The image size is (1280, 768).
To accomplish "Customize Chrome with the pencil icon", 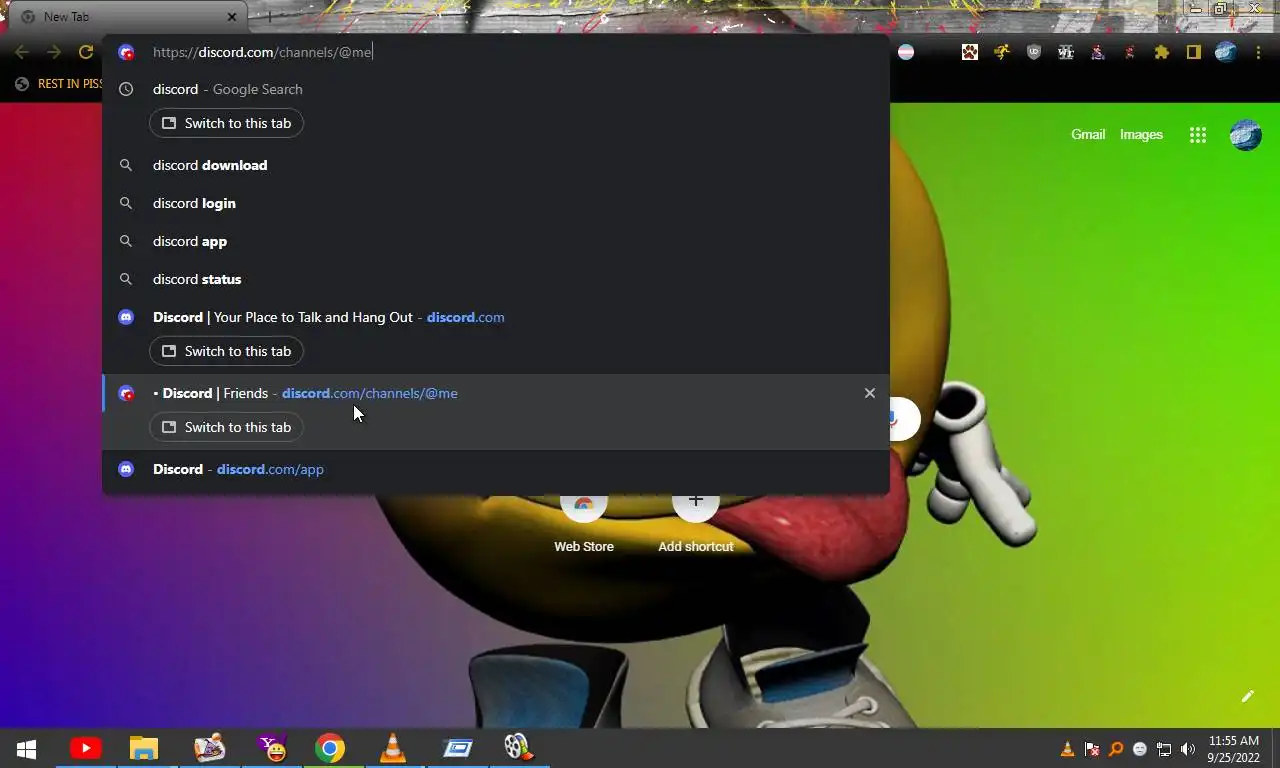I will (1248, 696).
